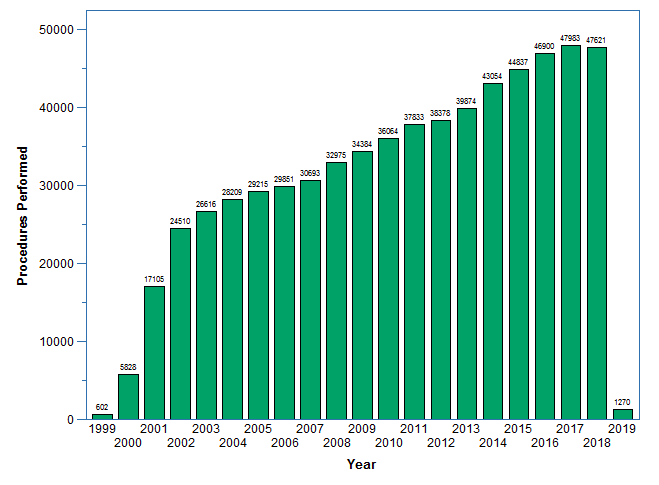Click the 2014 x-axis tick label
Image resolution: width=659 pixels, height=485 pixels.
click(x=492, y=443)
